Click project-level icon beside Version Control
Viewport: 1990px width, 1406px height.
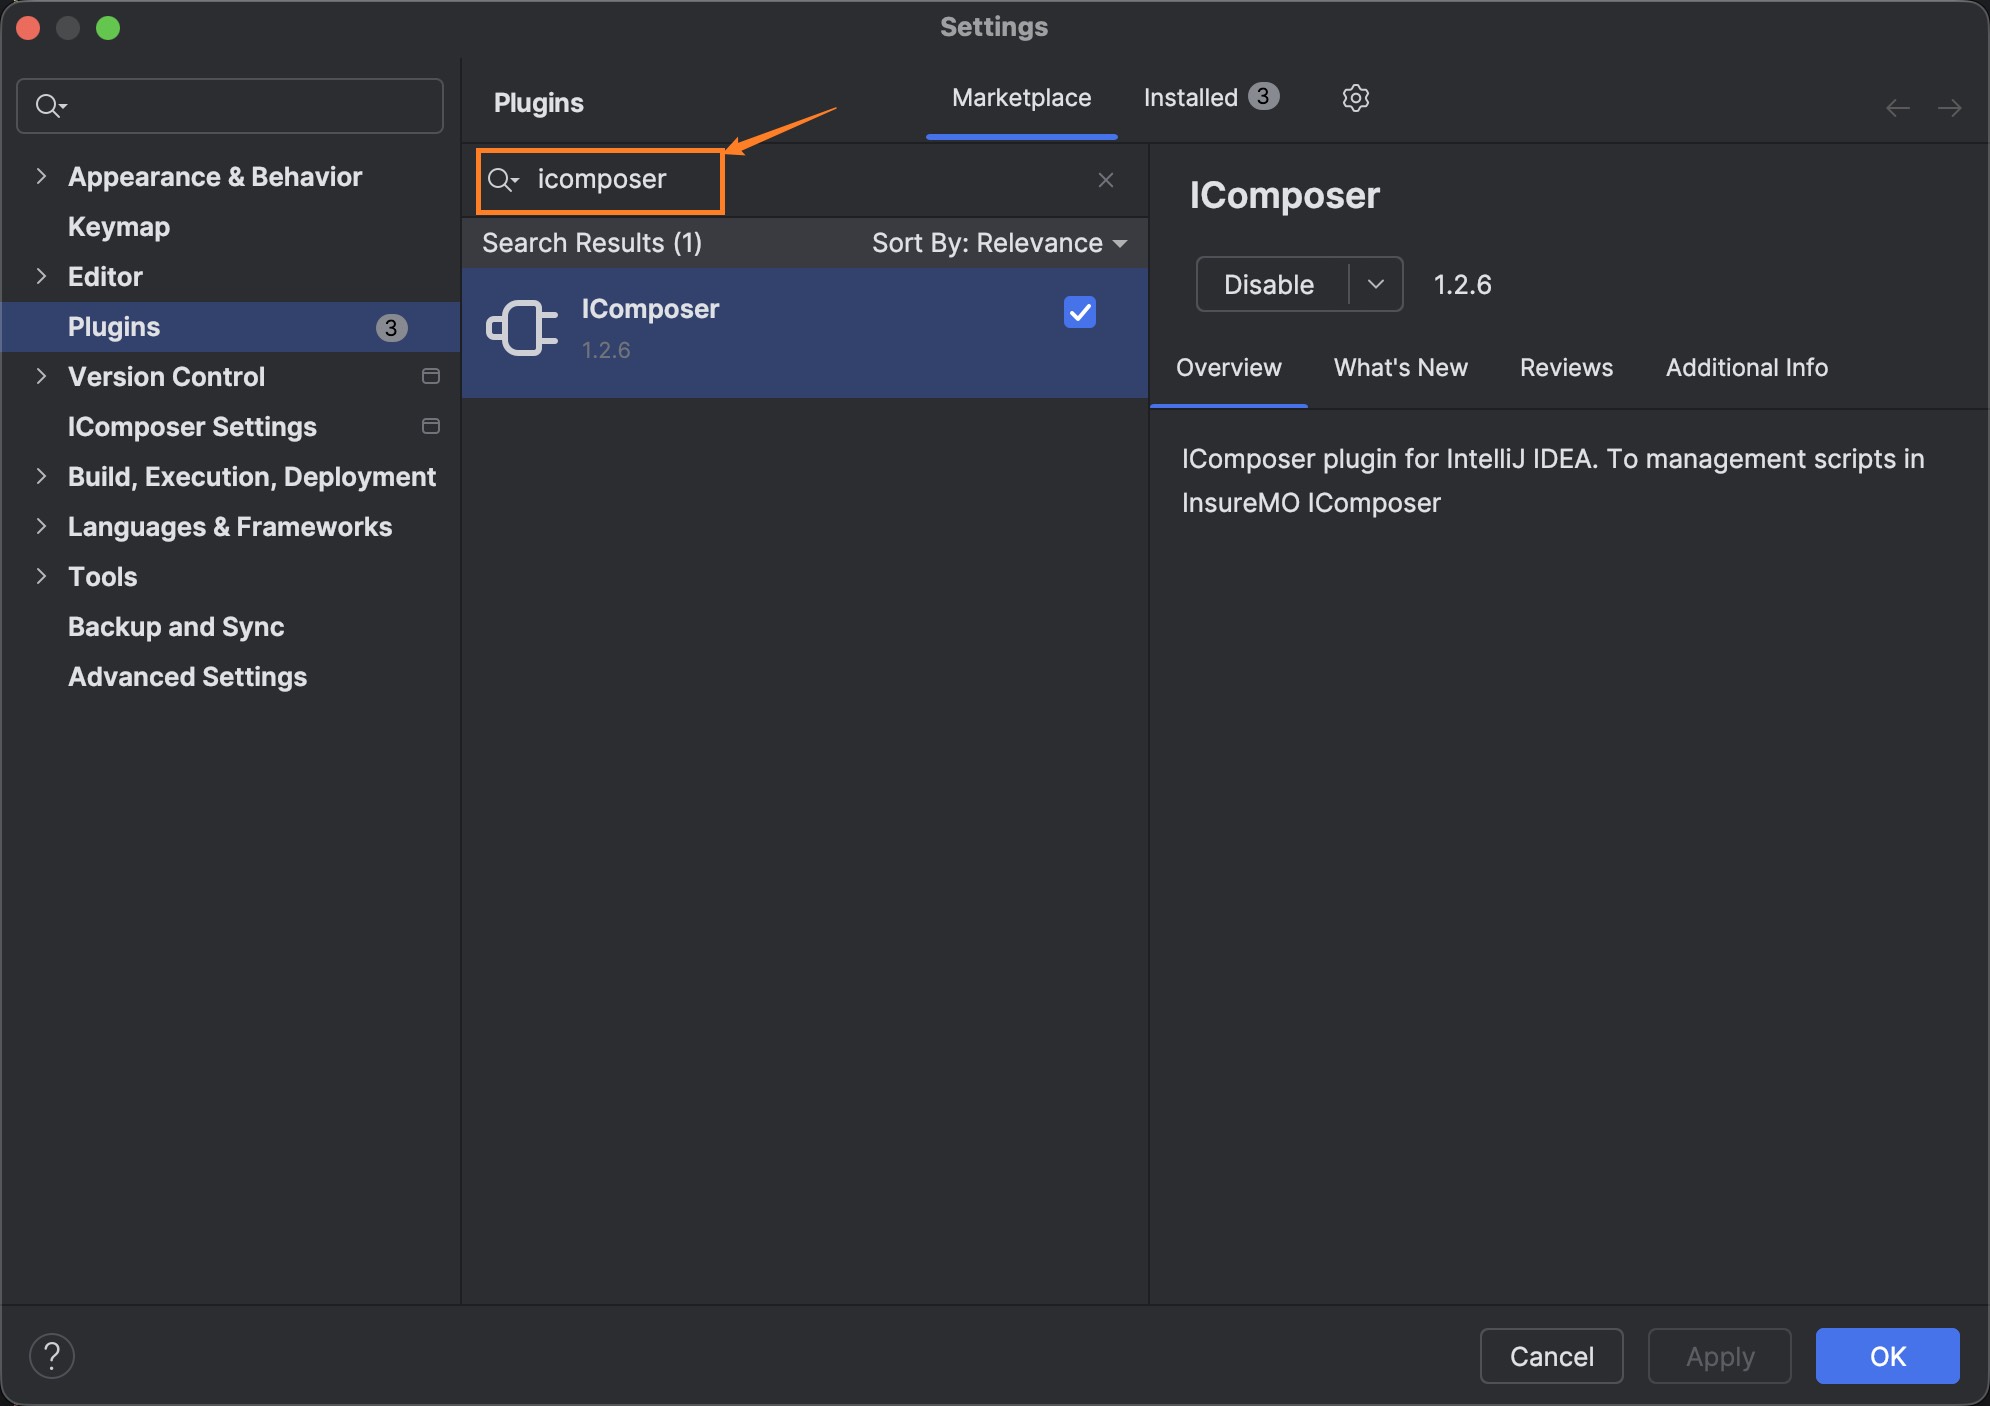coord(431,376)
